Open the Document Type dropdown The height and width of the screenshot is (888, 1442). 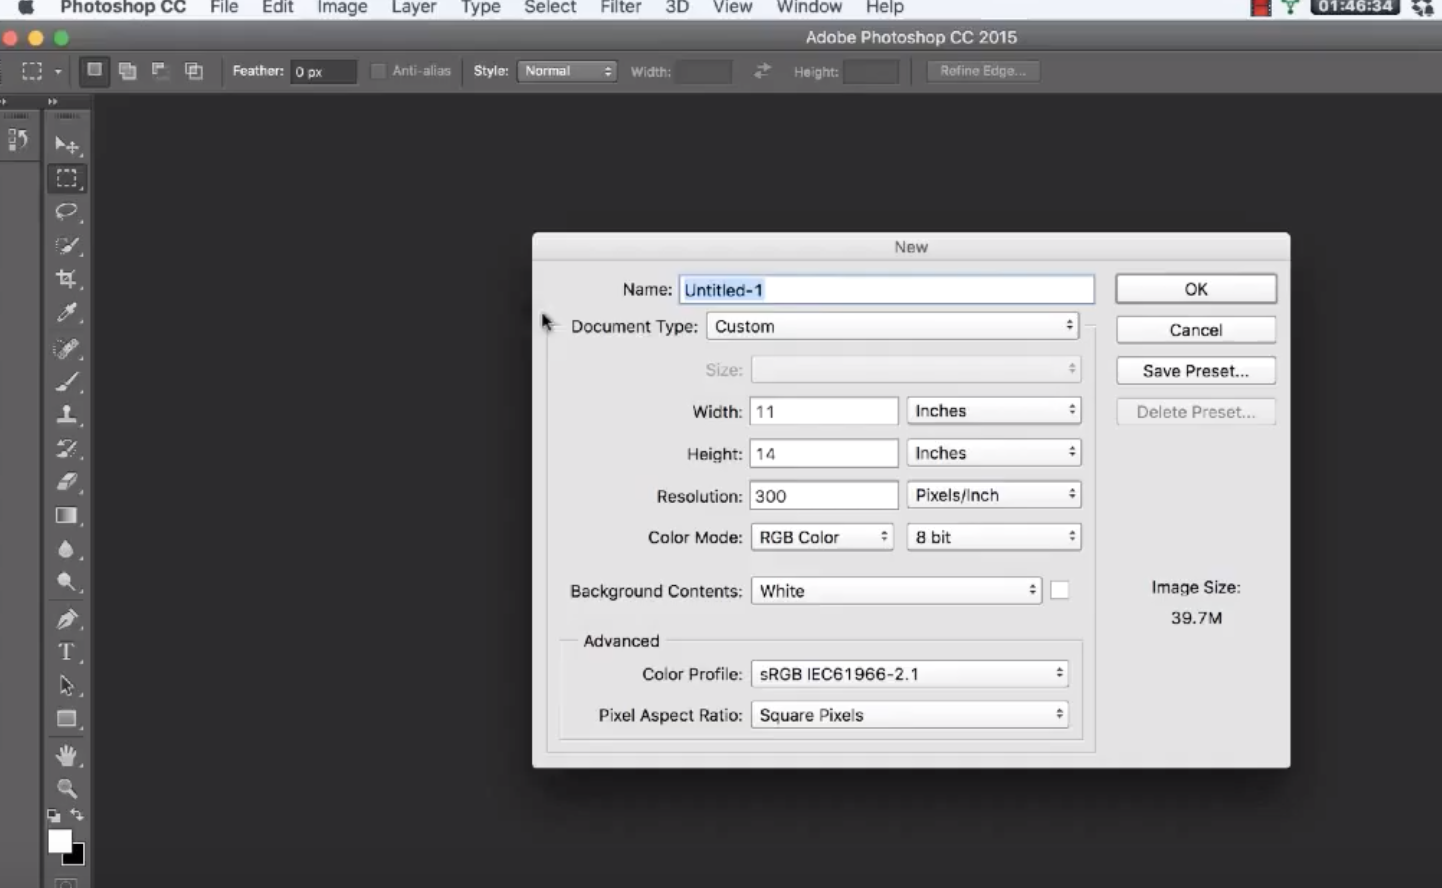[892, 326]
